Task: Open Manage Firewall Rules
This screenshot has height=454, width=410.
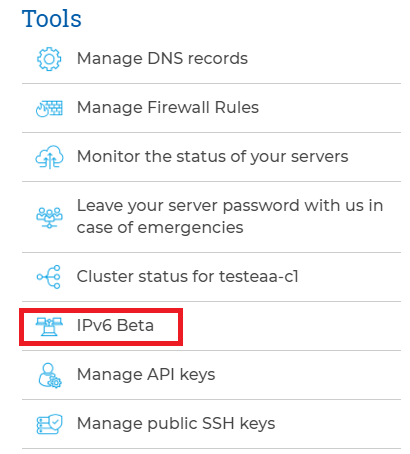Action: pyautogui.click(x=168, y=108)
